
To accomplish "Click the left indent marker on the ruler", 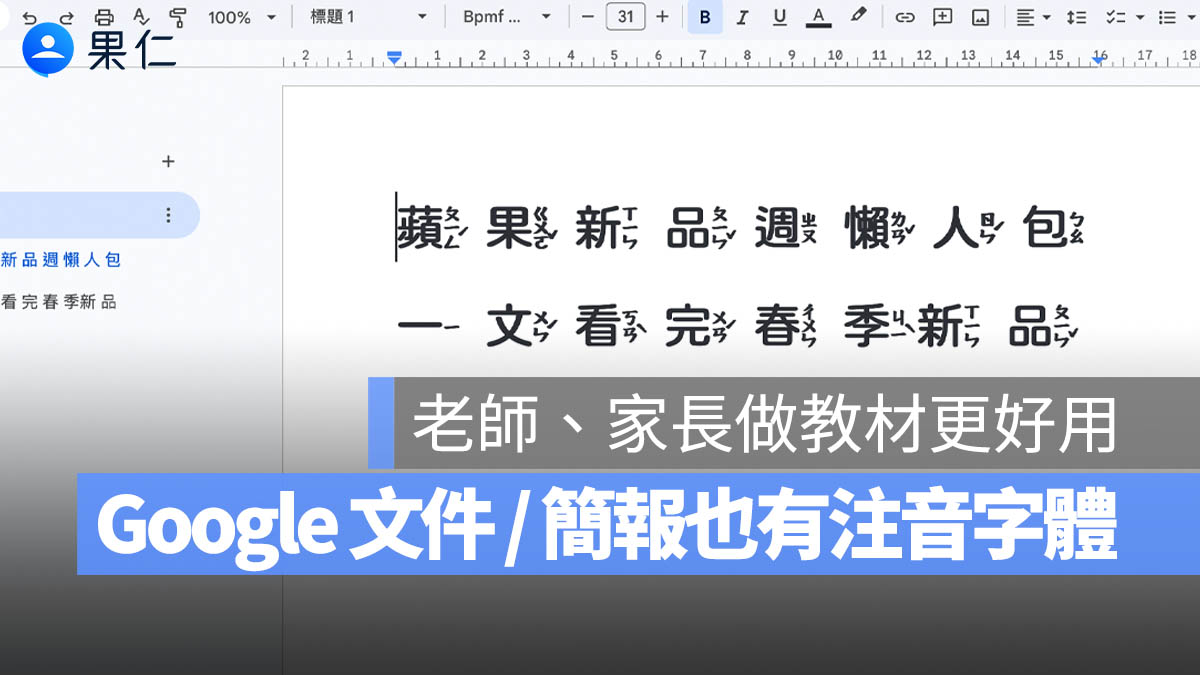I will pos(394,59).
